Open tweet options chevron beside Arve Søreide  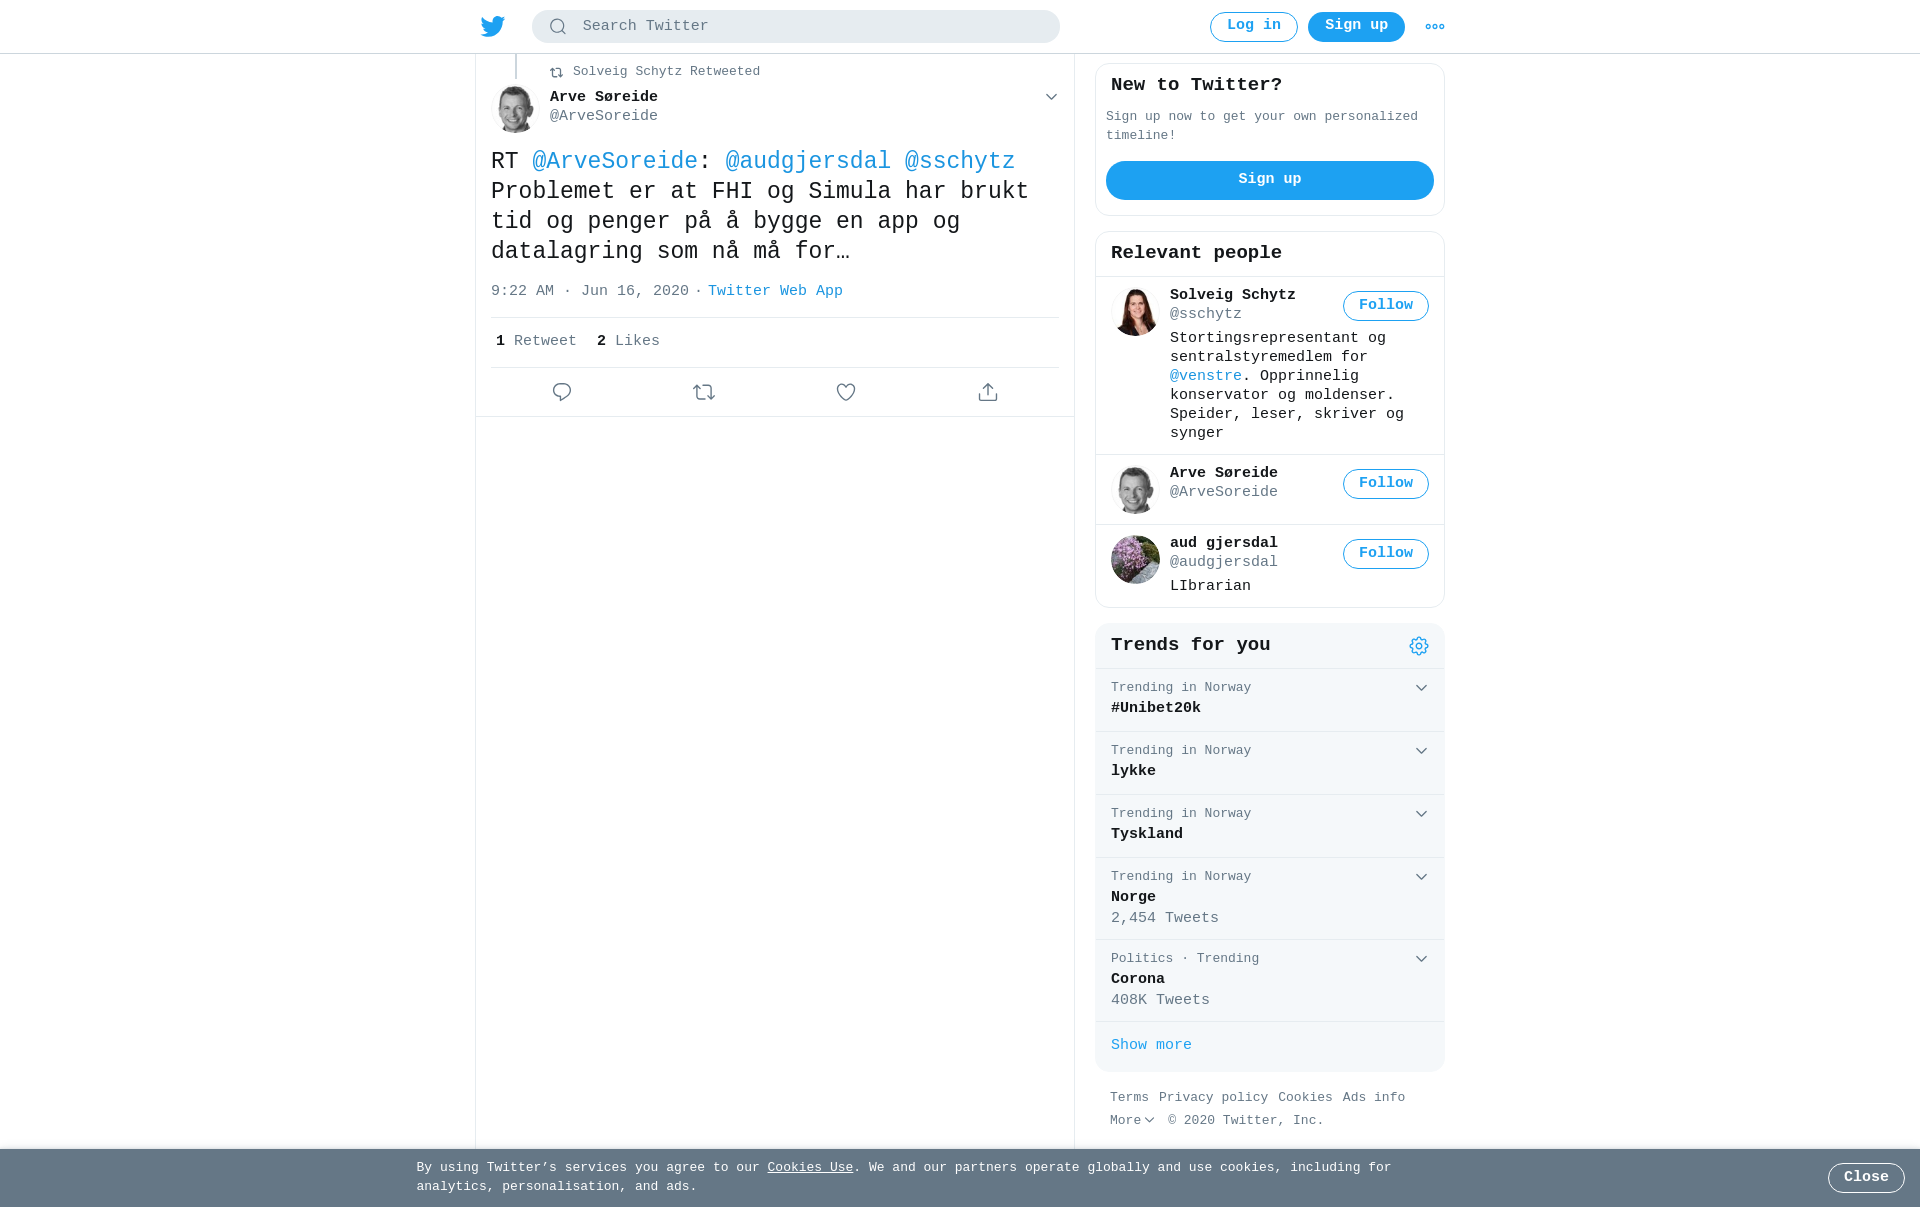coord(1051,97)
